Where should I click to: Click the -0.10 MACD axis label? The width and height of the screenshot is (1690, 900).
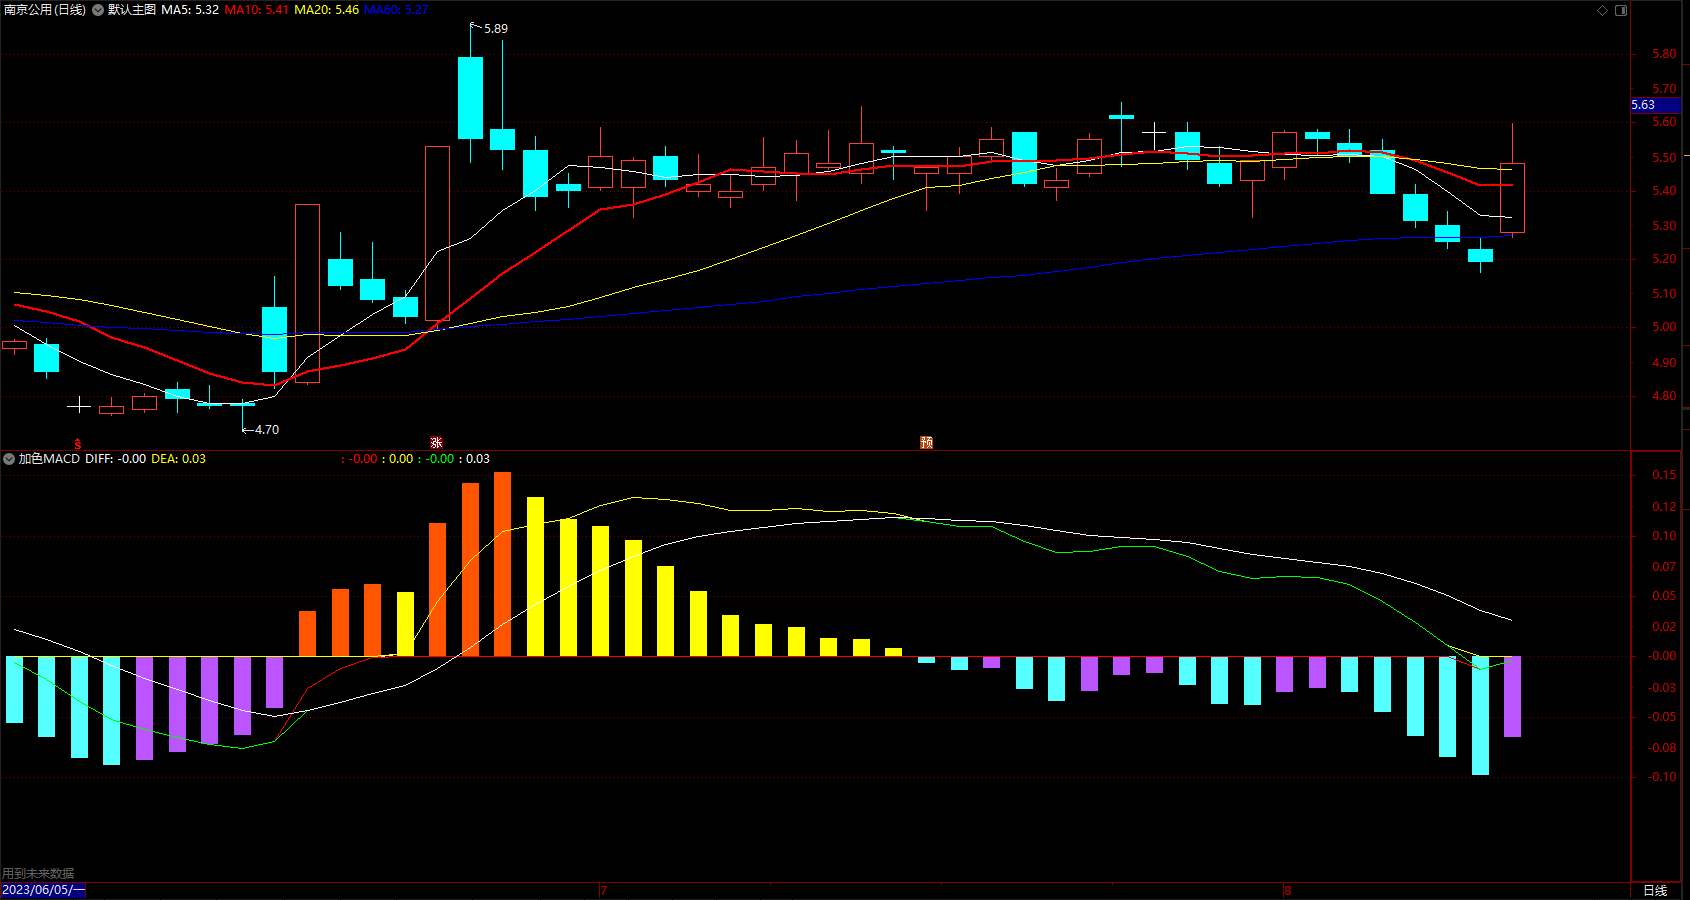(1663, 777)
